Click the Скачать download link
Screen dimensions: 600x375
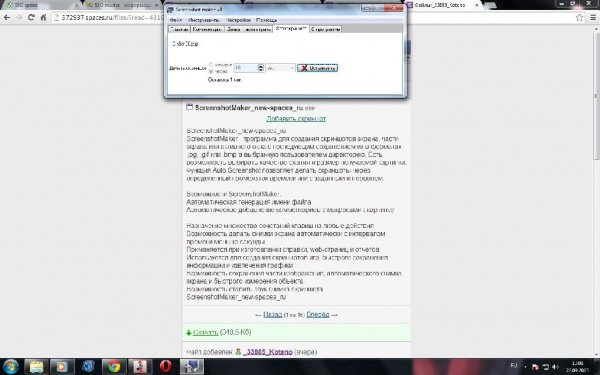click(x=205, y=332)
